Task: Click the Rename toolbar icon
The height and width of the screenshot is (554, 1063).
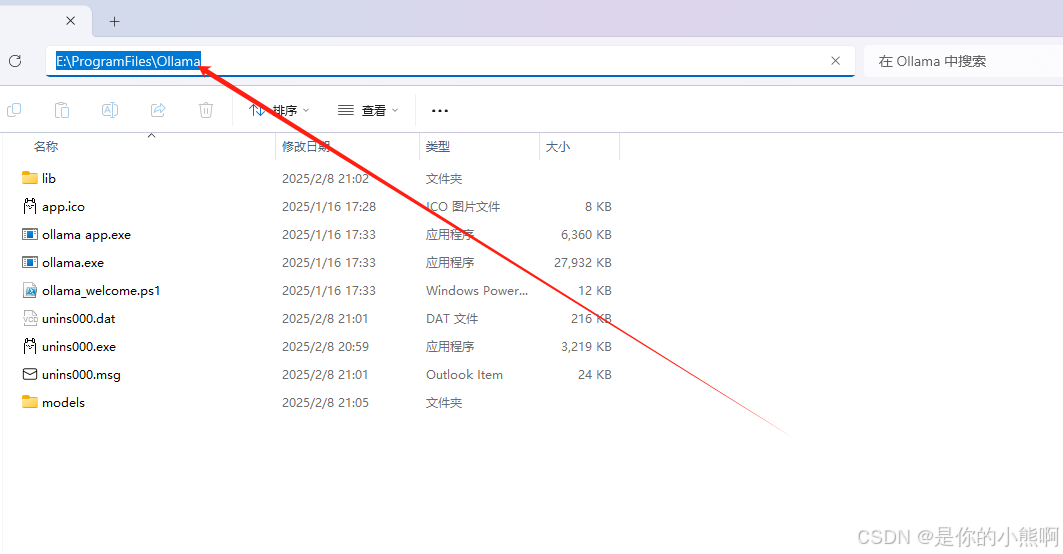Action: click(110, 110)
